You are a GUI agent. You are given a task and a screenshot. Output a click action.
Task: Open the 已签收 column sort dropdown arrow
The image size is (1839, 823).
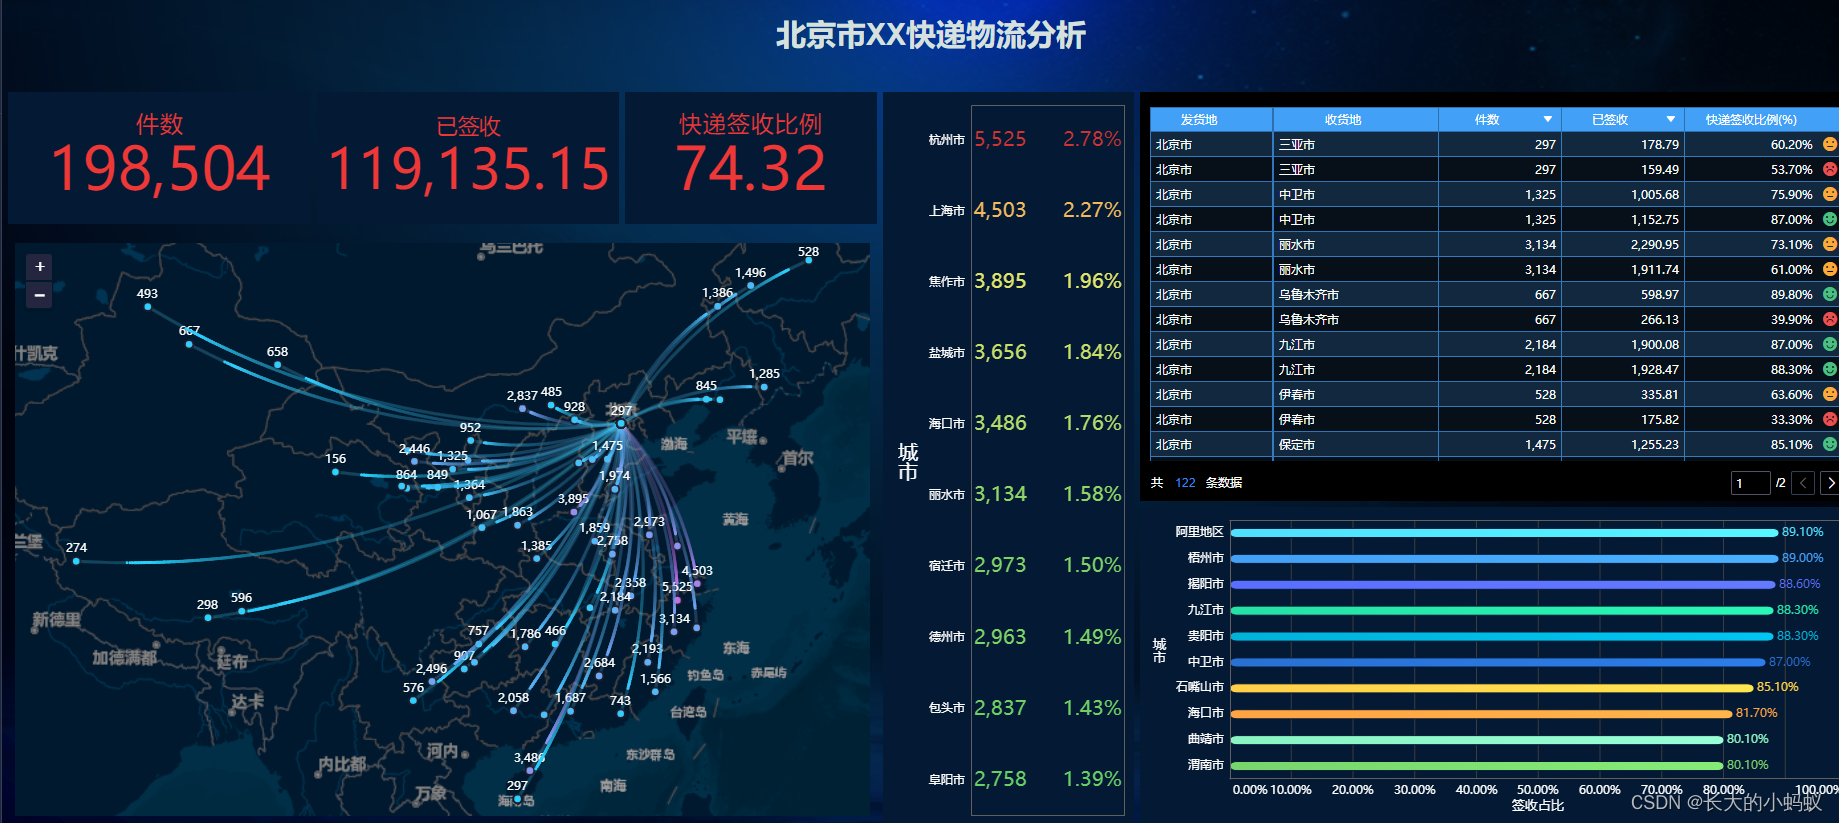click(1670, 119)
